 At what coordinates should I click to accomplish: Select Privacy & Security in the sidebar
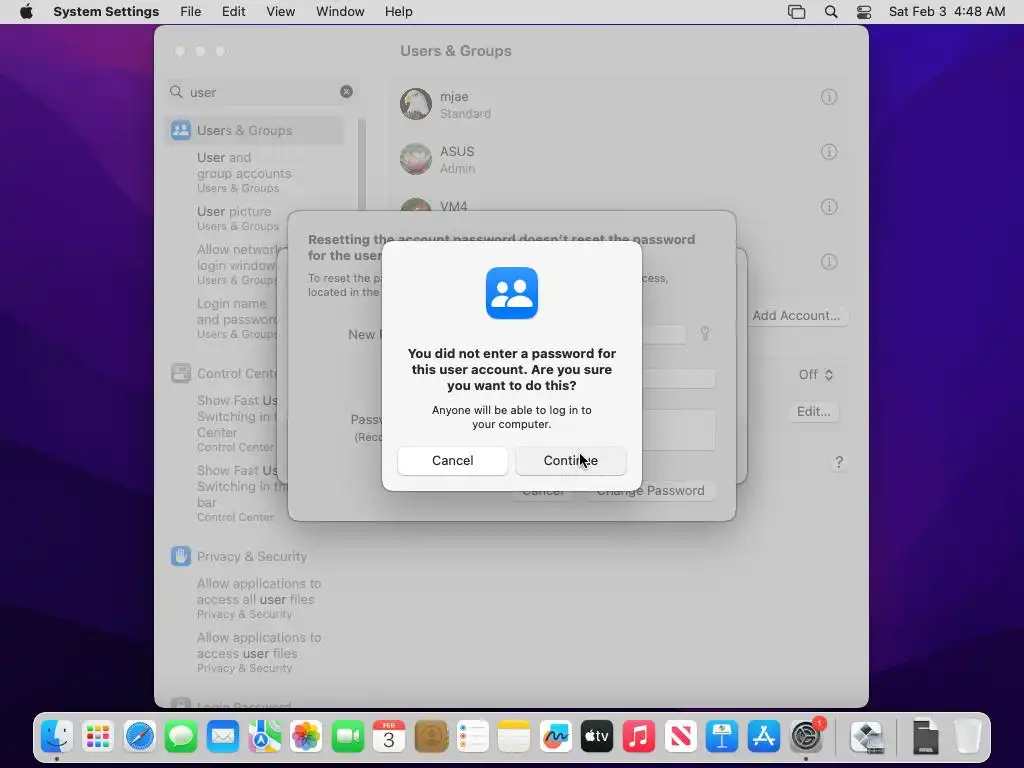251,556
